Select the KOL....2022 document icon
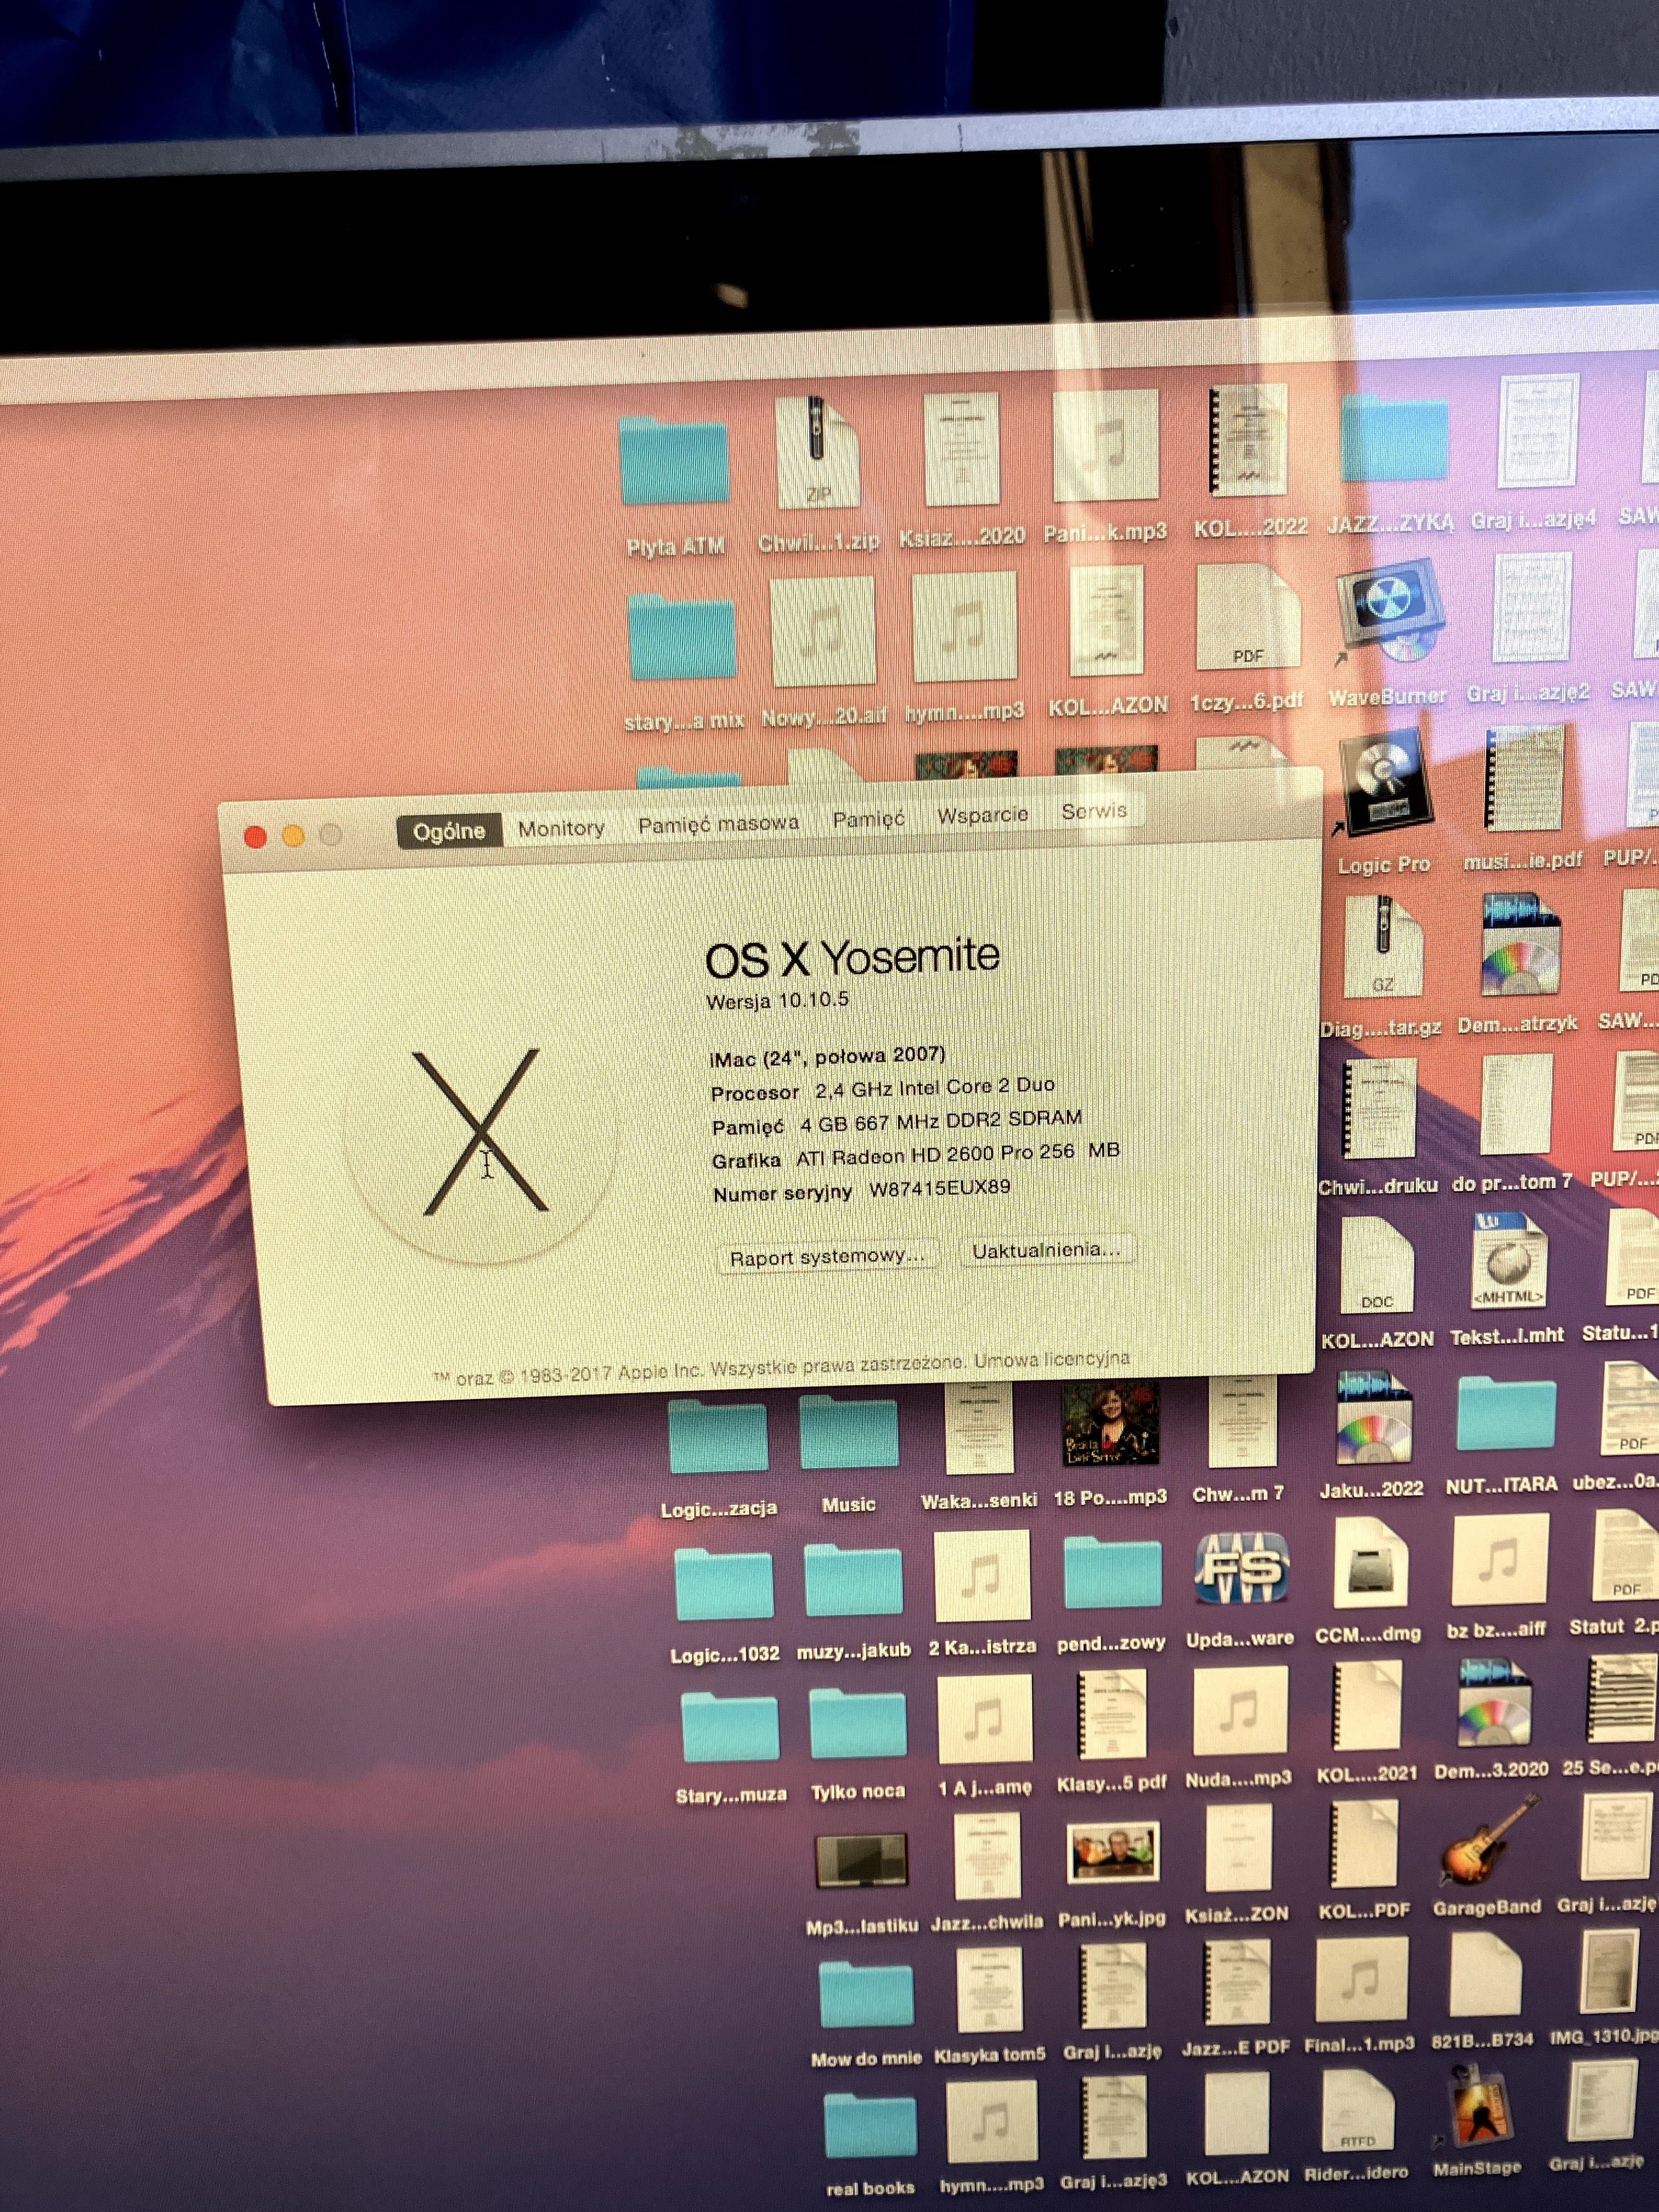 tap(1248, 440)
